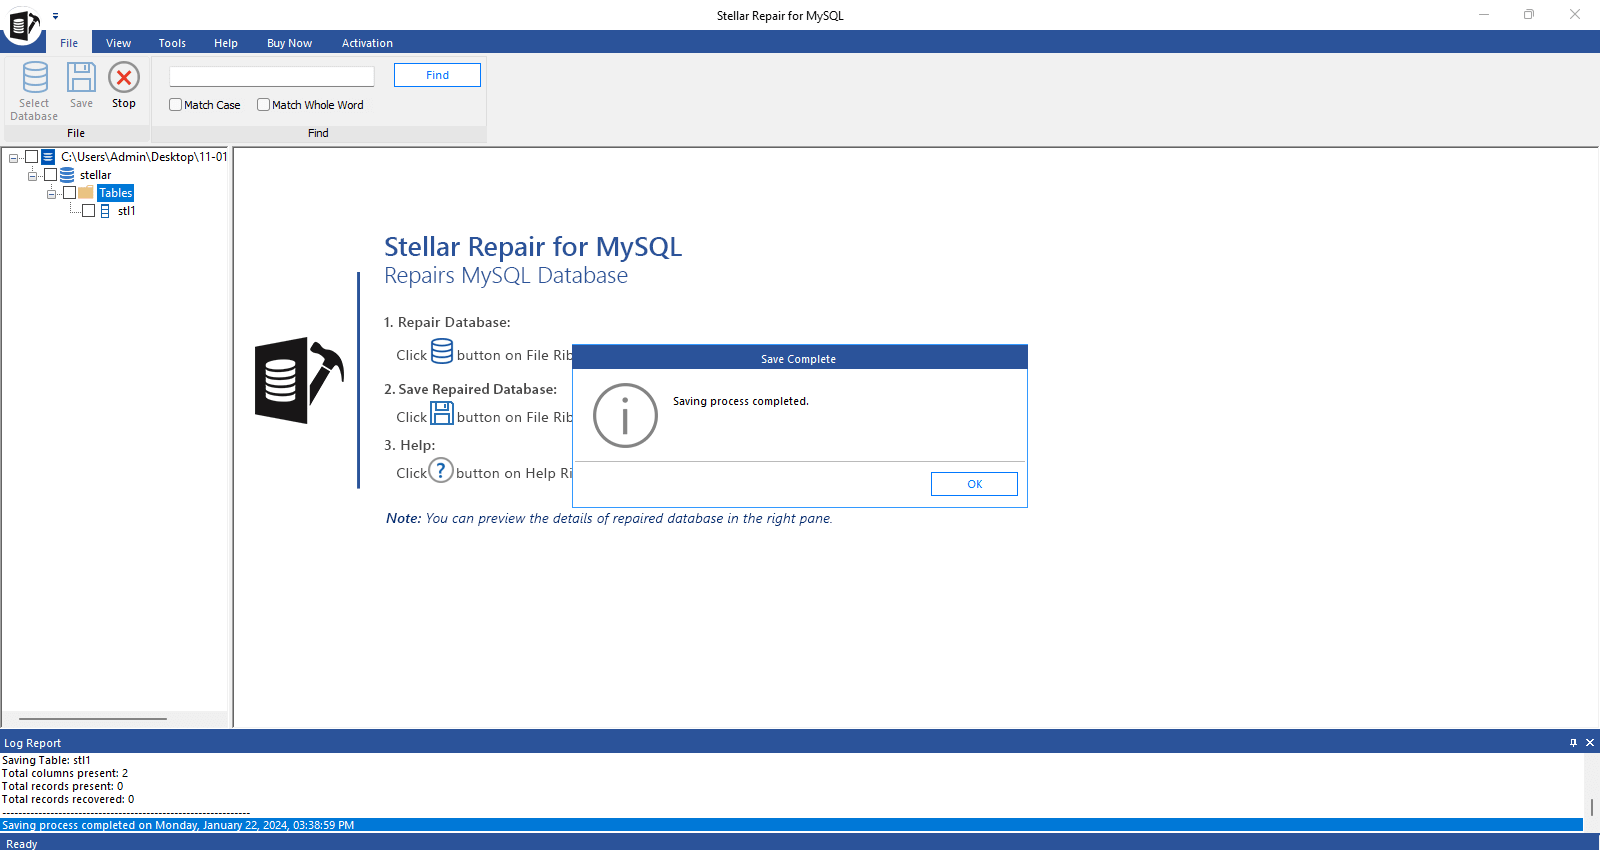Close the Log Report panel
The image size is (1600, 850).
[x=1590, y=742]
